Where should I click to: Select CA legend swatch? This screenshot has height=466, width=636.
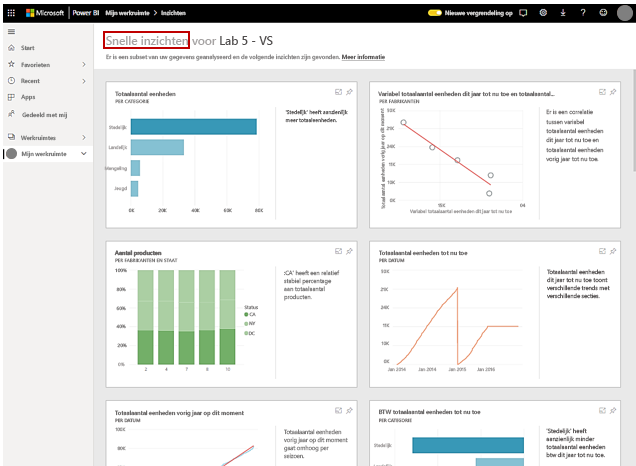[246, 315]
